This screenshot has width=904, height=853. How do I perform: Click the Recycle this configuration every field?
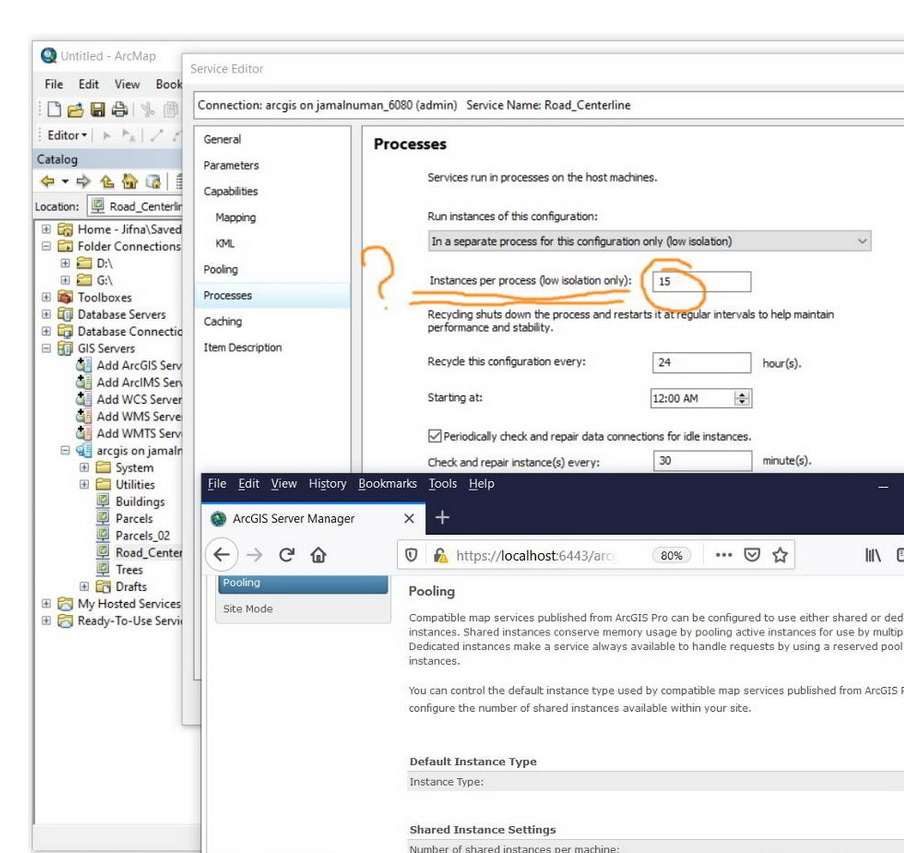(702, 363)
